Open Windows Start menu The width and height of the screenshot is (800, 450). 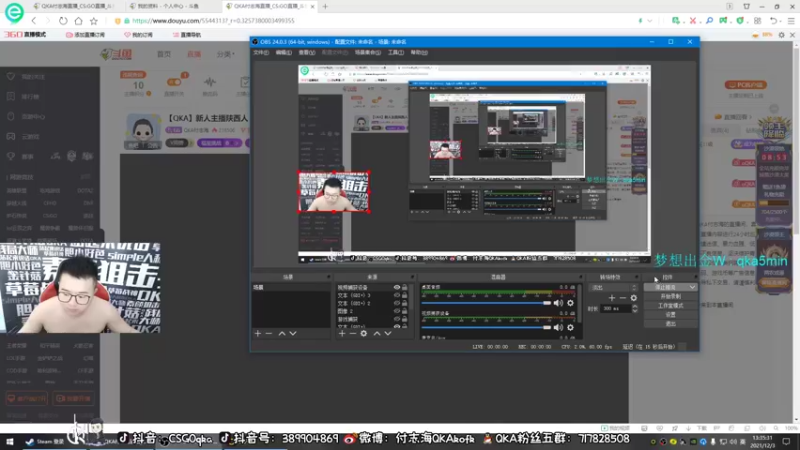[x=10, y=441]
